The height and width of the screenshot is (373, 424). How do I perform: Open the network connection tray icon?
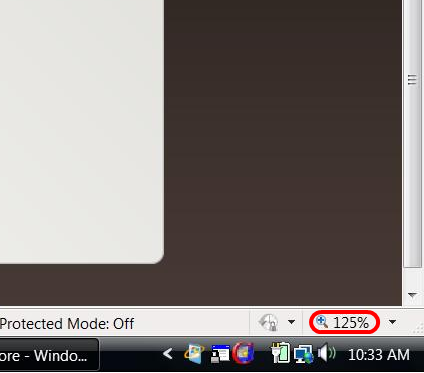tap(304, 354)
